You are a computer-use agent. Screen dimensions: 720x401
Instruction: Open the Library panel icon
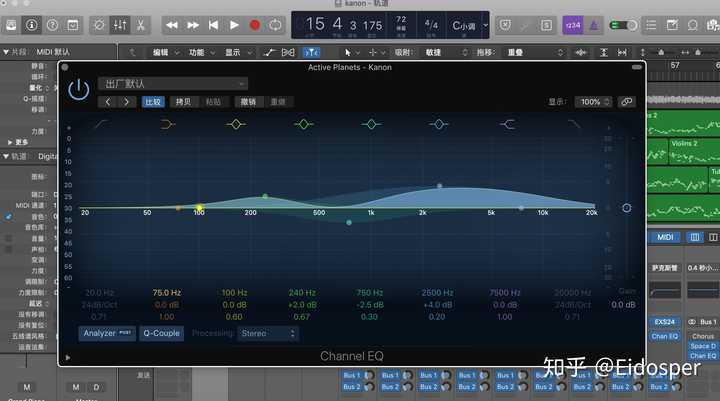(x=11, y=25)
